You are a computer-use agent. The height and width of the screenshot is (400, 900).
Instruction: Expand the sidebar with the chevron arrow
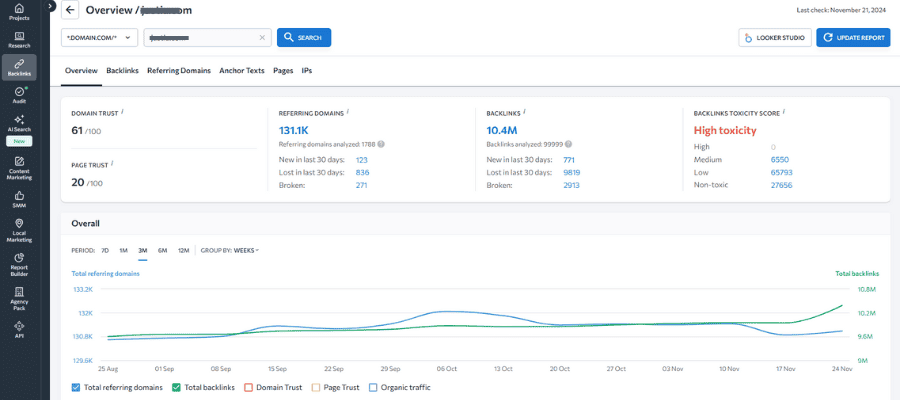50,6
